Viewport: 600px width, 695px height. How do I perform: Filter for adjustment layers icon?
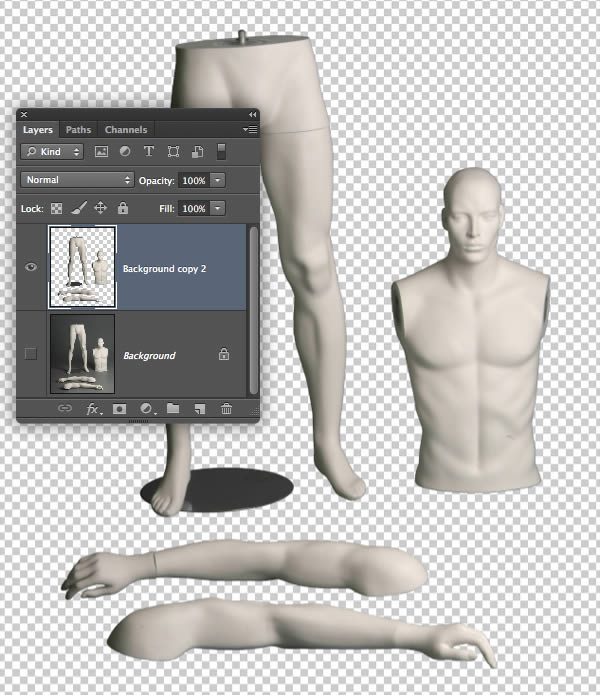(x=125, y=152)
